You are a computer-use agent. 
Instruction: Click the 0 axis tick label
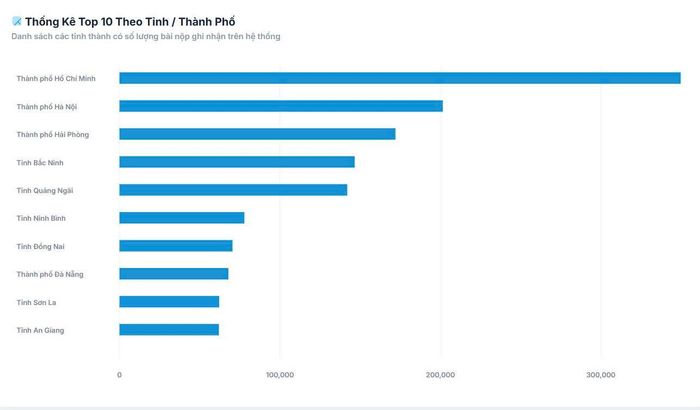tap(119, 375)
